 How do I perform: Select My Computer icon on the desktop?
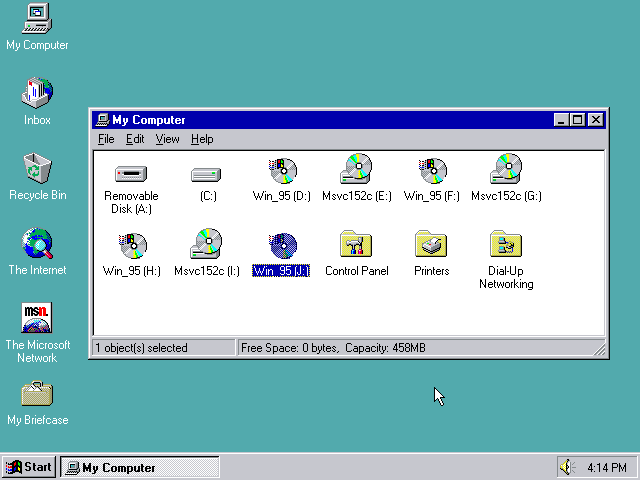[x=37, y=18]
